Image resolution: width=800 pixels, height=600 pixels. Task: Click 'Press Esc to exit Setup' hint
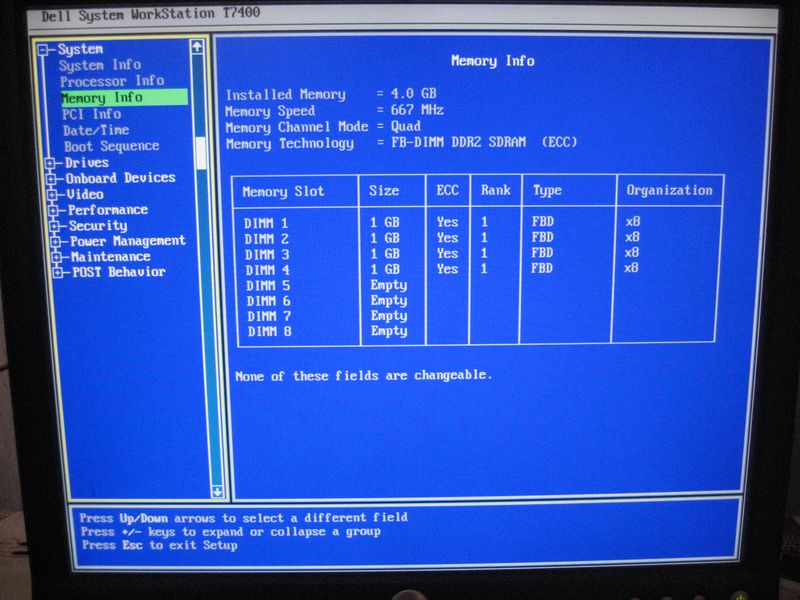click(160, 545)
